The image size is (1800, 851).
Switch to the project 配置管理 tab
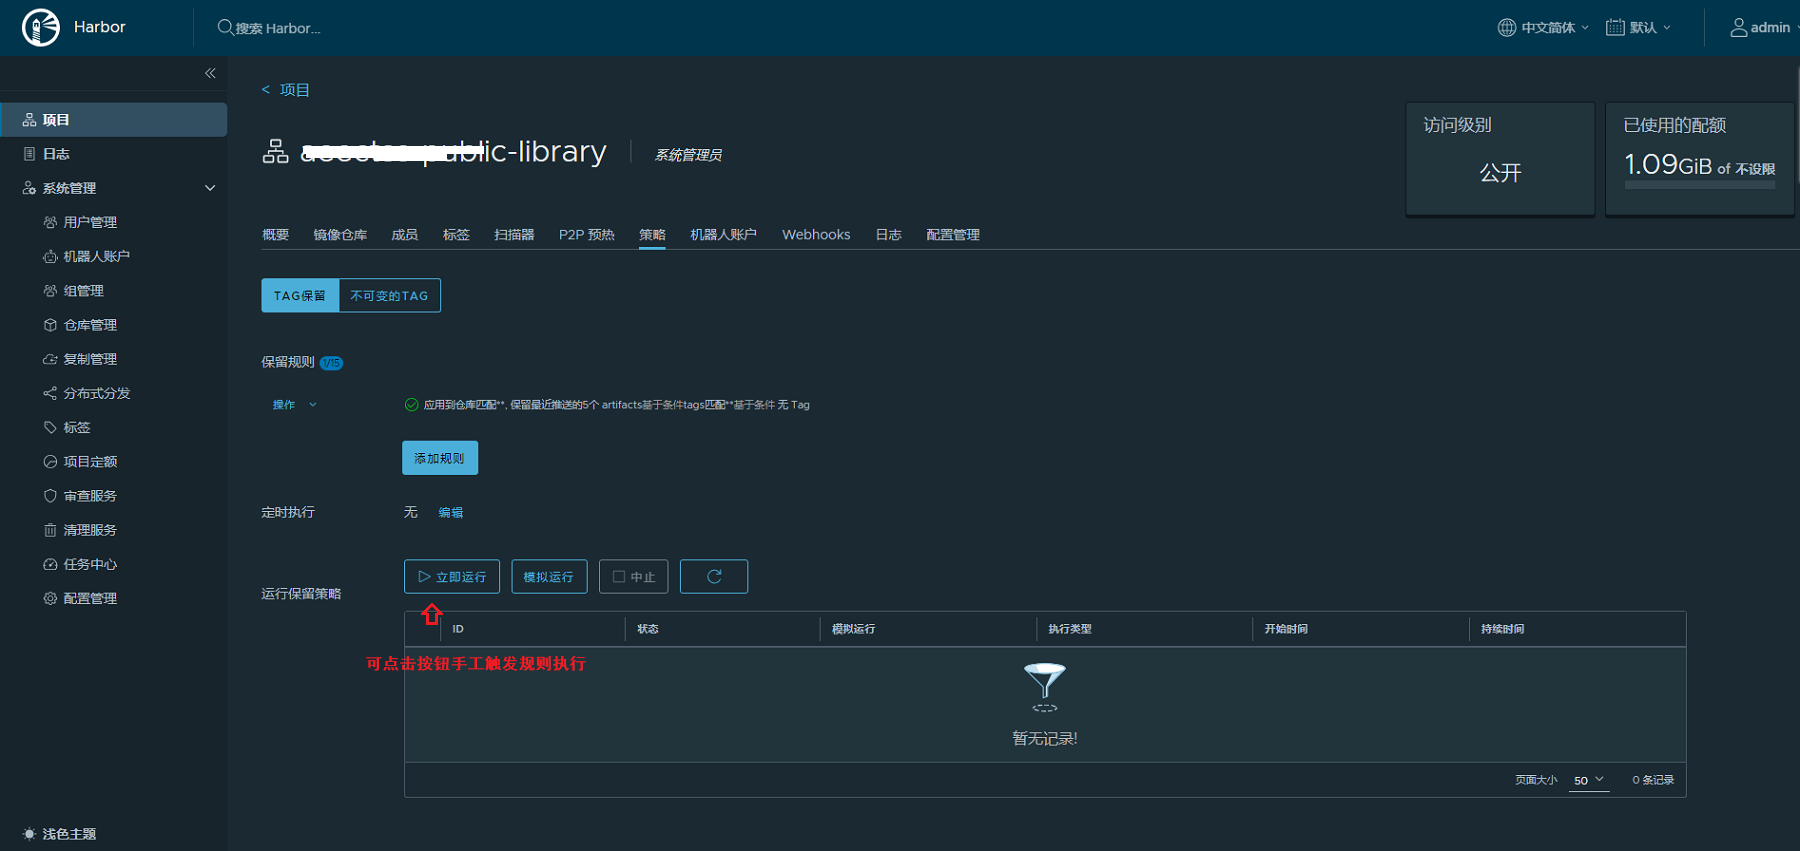point(952,235)
